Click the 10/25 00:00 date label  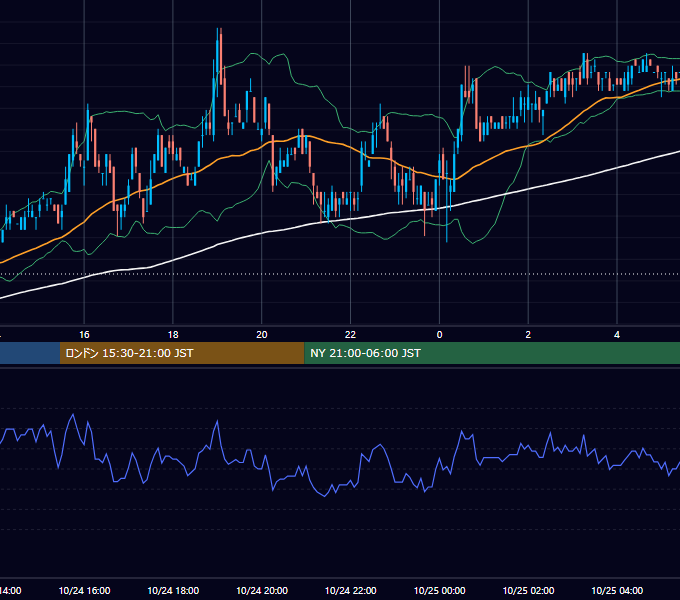click(439, 590)
